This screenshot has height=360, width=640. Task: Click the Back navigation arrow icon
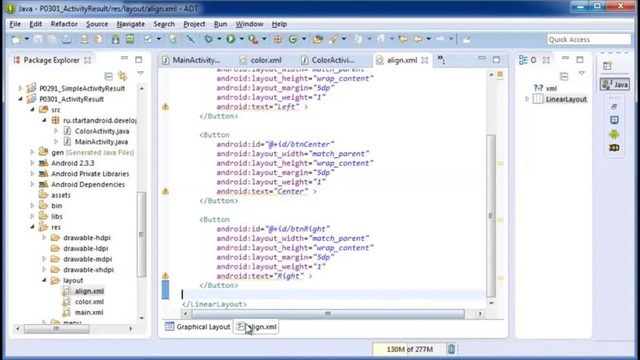pos(418,39)
